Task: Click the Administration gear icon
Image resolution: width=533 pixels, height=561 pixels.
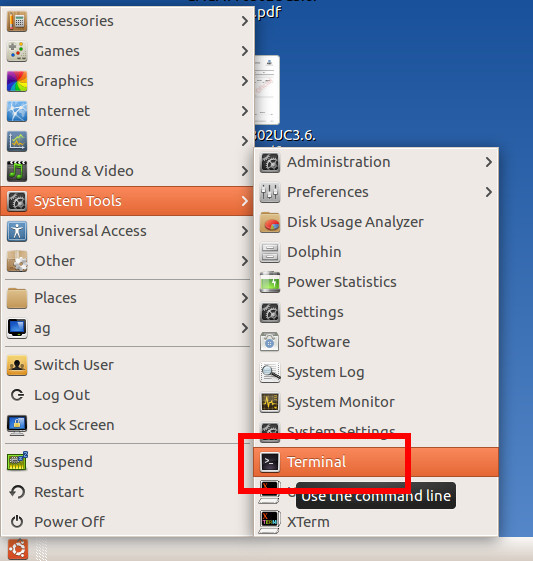Action: pos(269,163)
